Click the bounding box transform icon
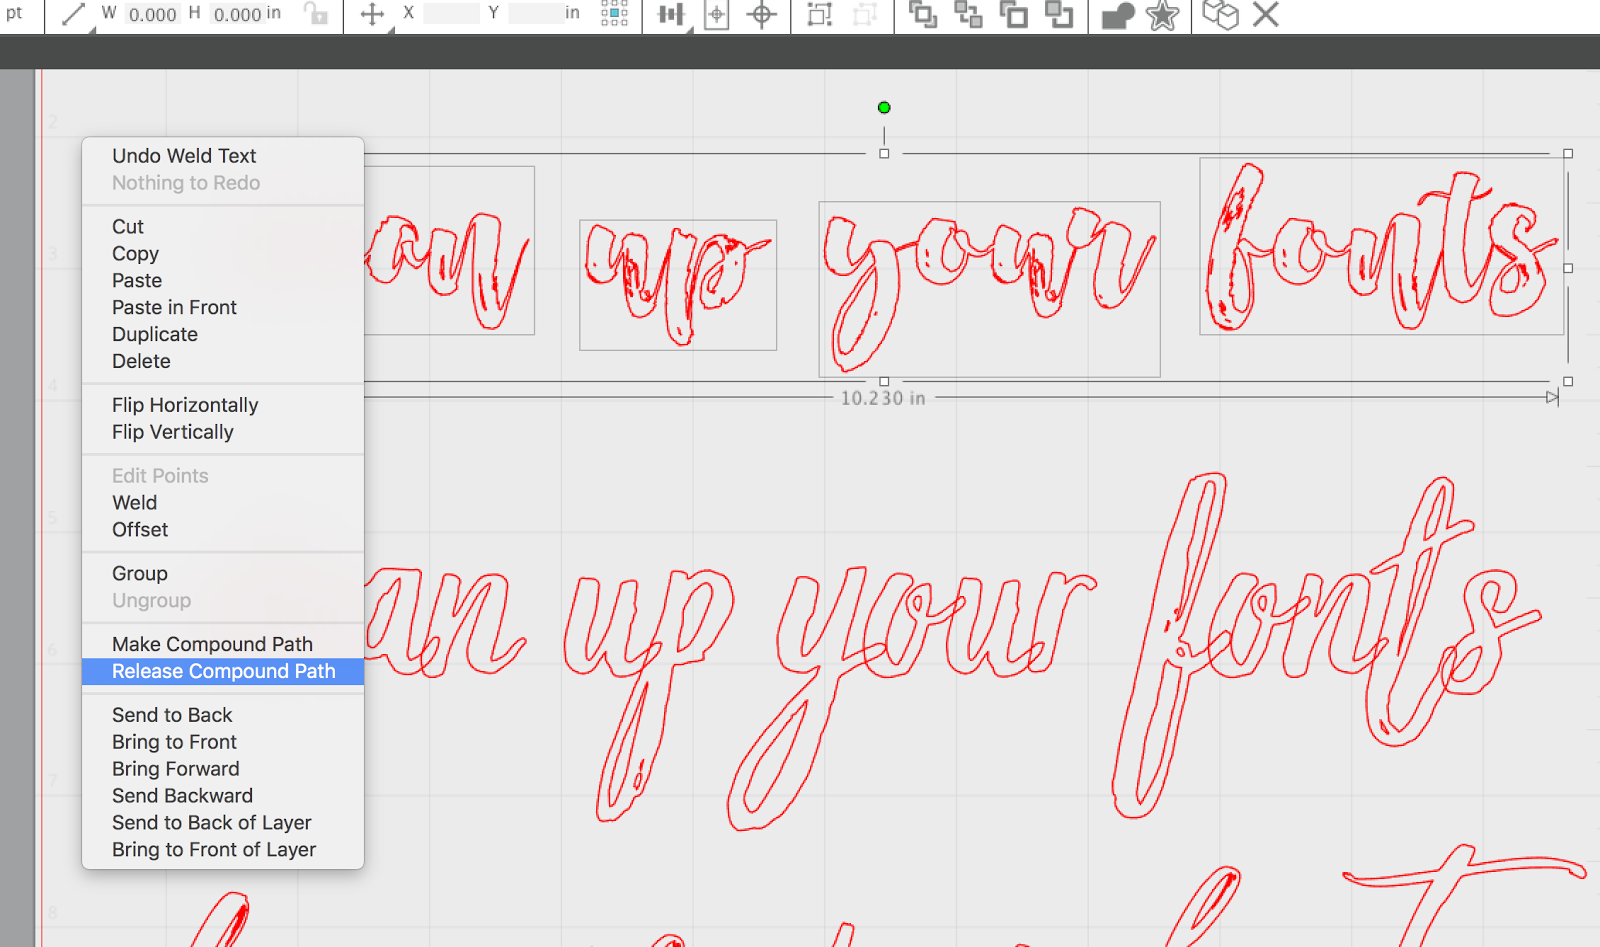 [821, 15]
